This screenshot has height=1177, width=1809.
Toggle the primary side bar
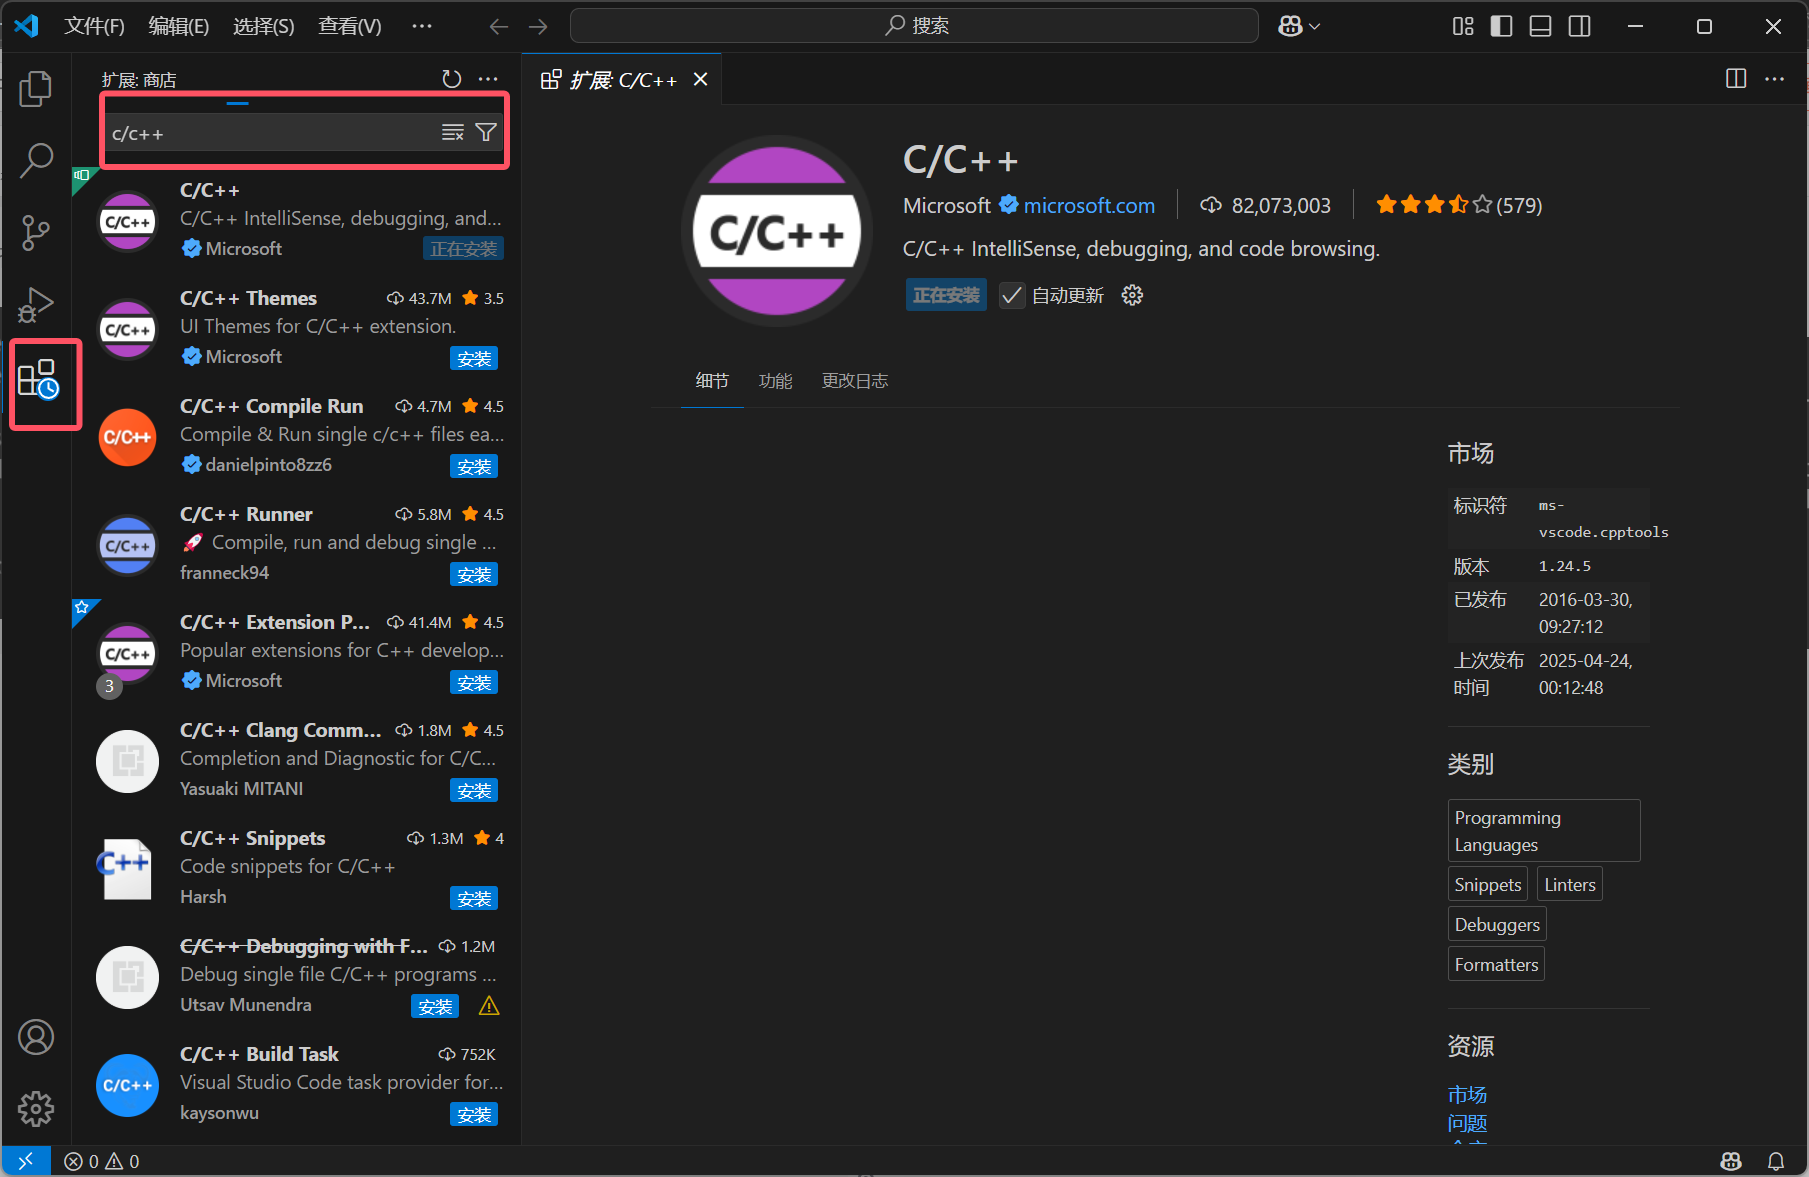1501,26
